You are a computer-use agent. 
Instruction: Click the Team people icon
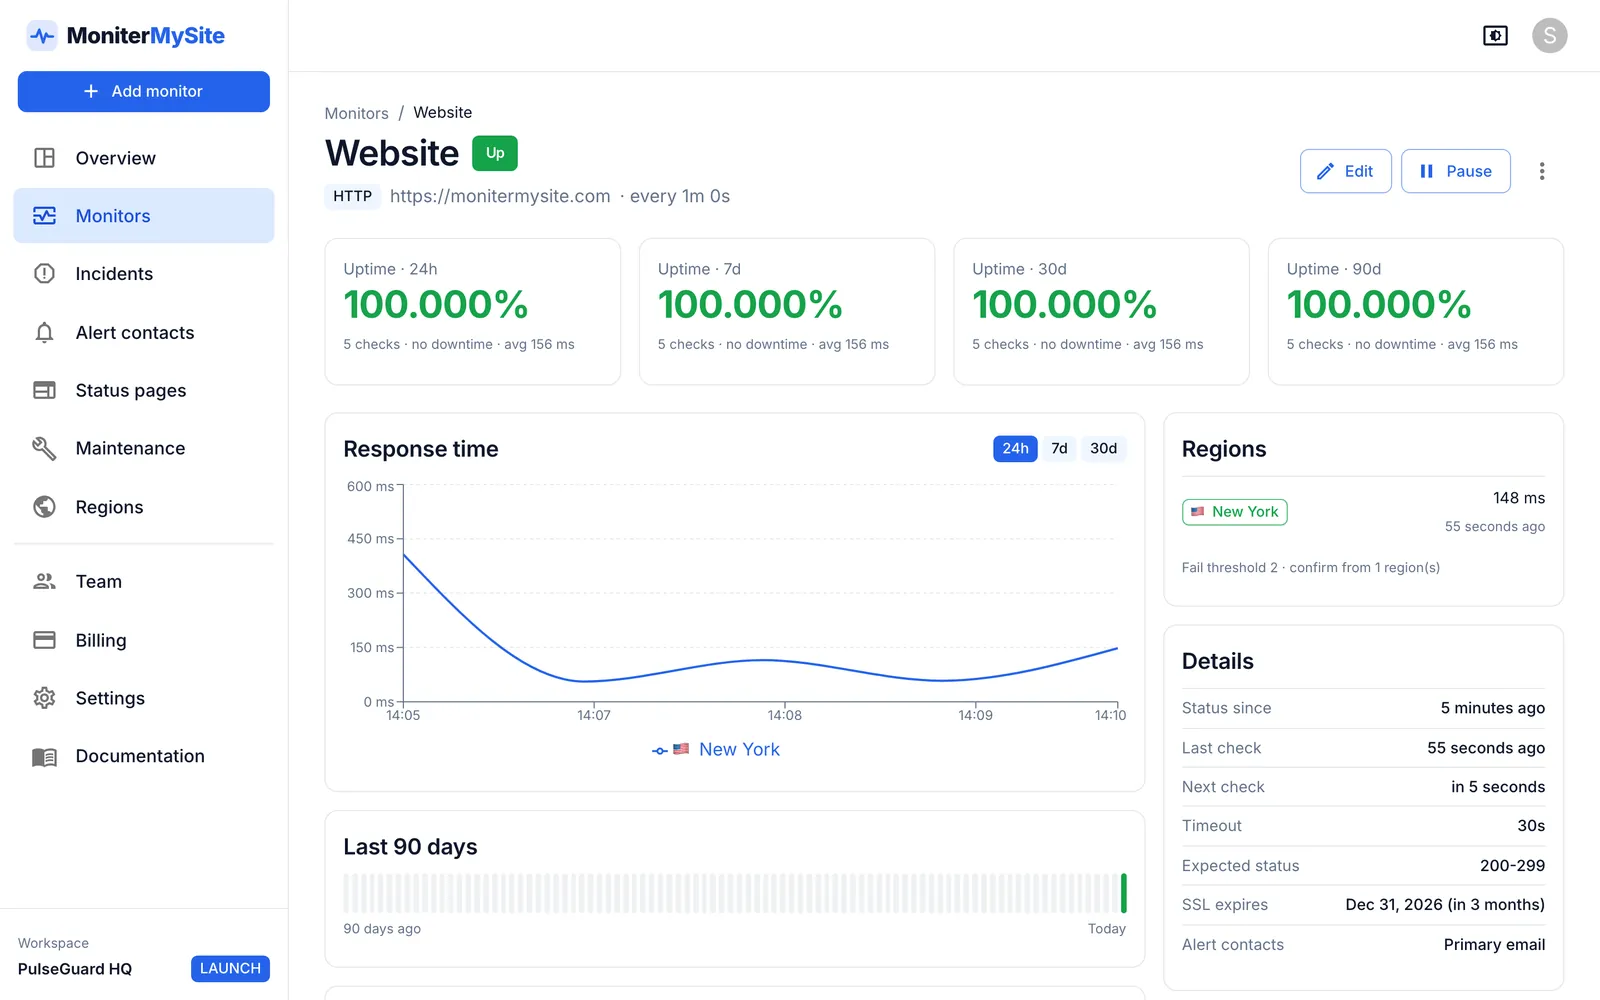click(x=44, y=581)
